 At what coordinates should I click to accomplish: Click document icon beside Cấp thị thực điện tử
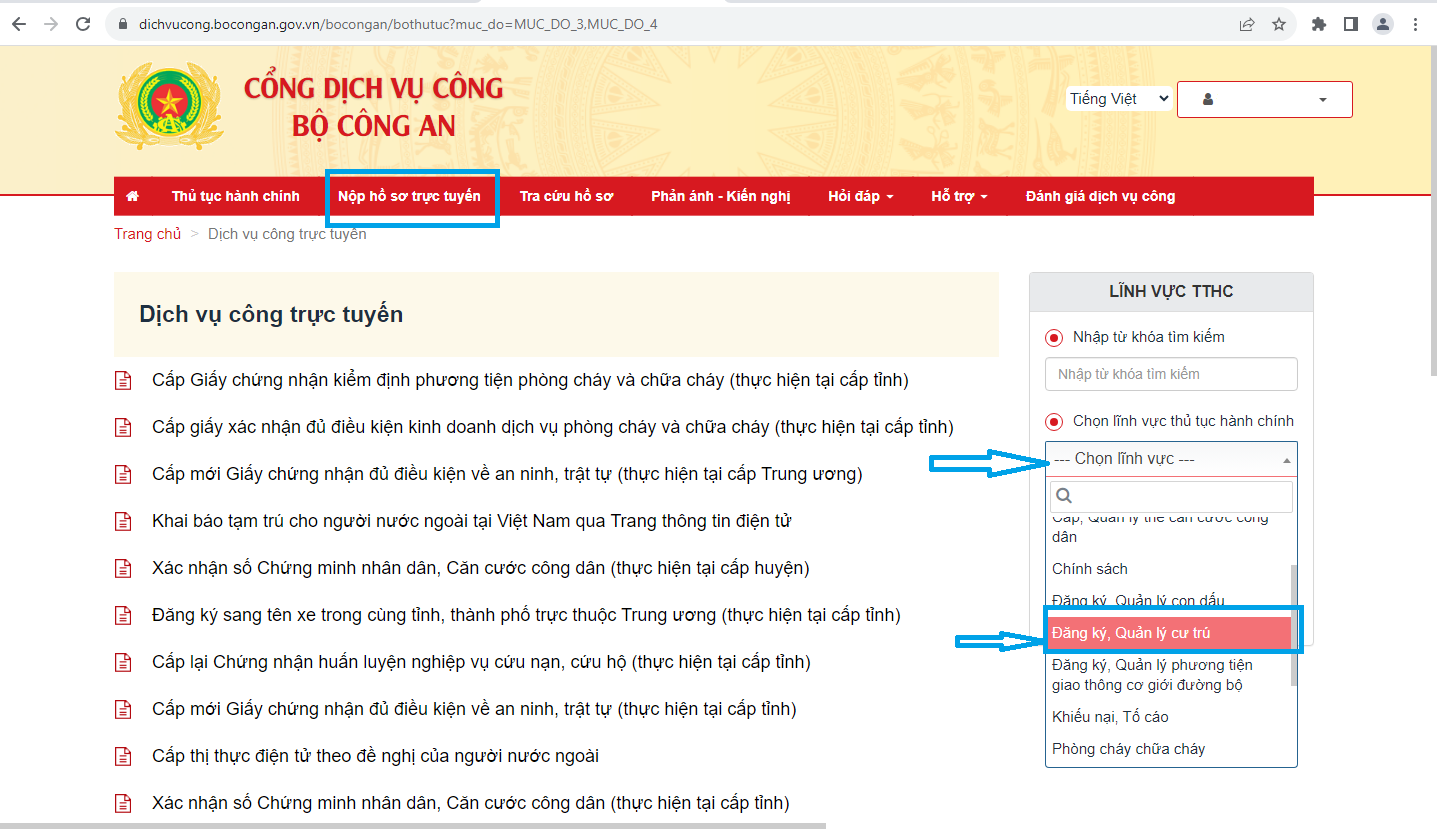tap(123, 756)
